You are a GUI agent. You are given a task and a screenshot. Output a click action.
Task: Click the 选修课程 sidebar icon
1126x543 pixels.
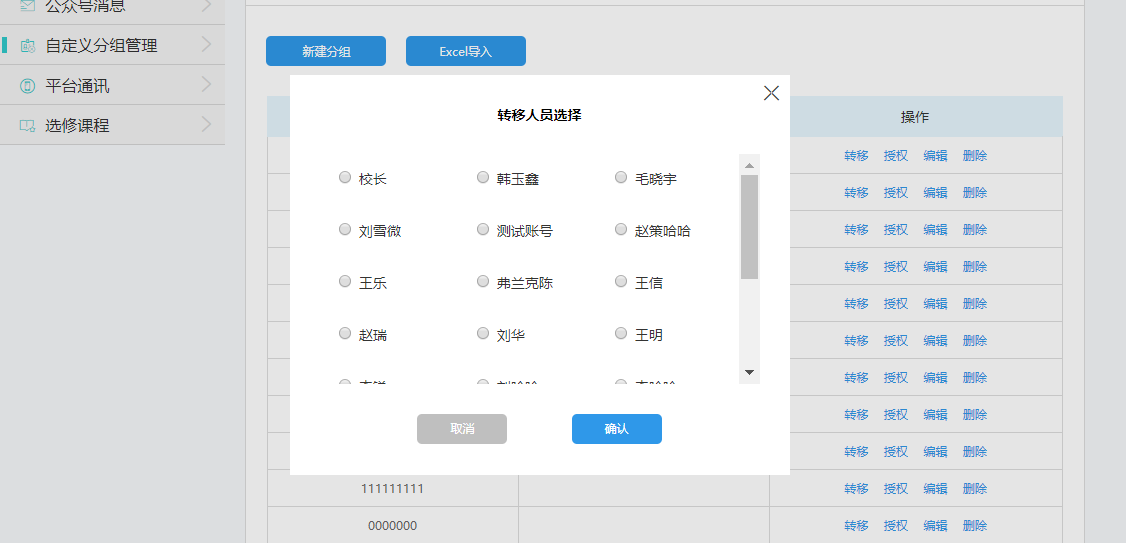coord(27,126)
